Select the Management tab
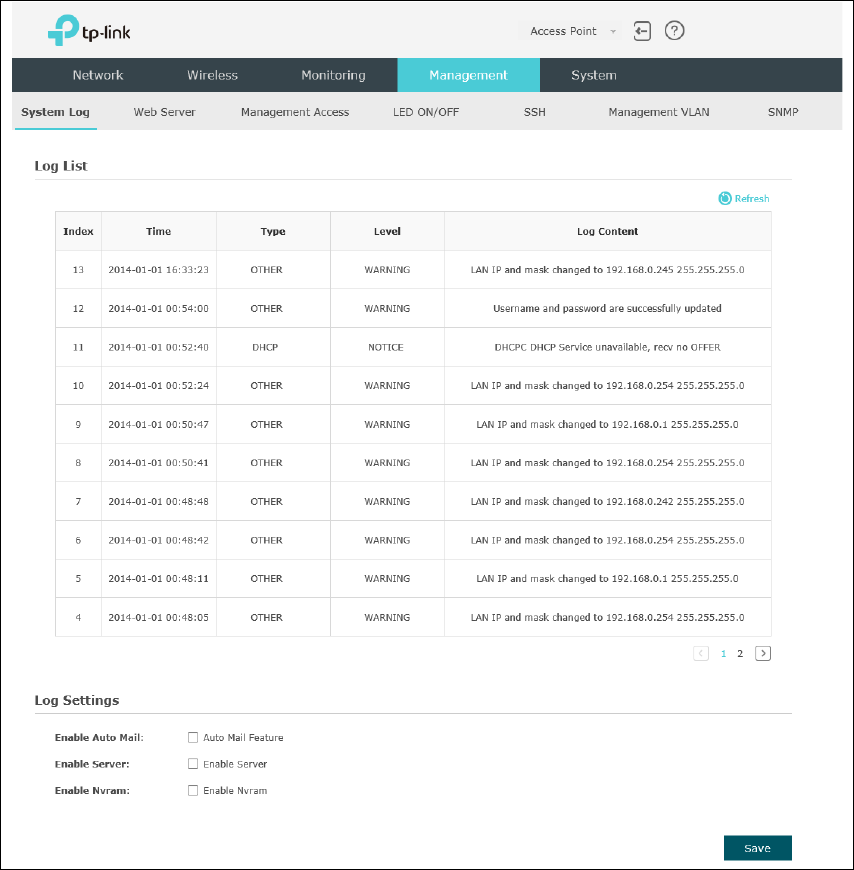The height and width of the screenshot is (870, 854). 468,75
